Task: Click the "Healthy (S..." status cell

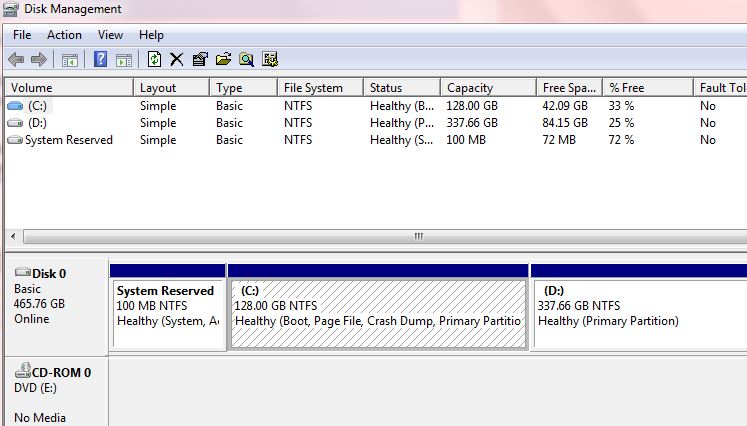Action: 402,140
